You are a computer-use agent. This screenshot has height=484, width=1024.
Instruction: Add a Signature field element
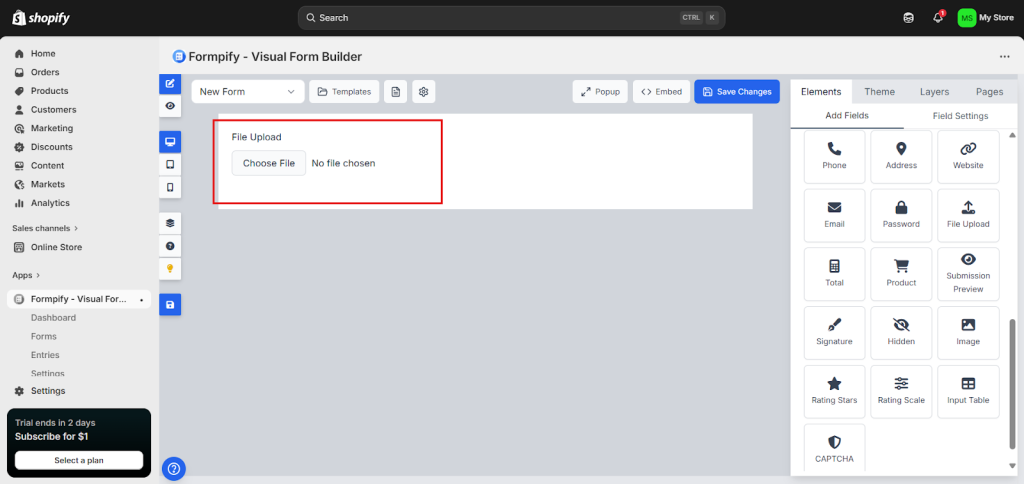834,332
